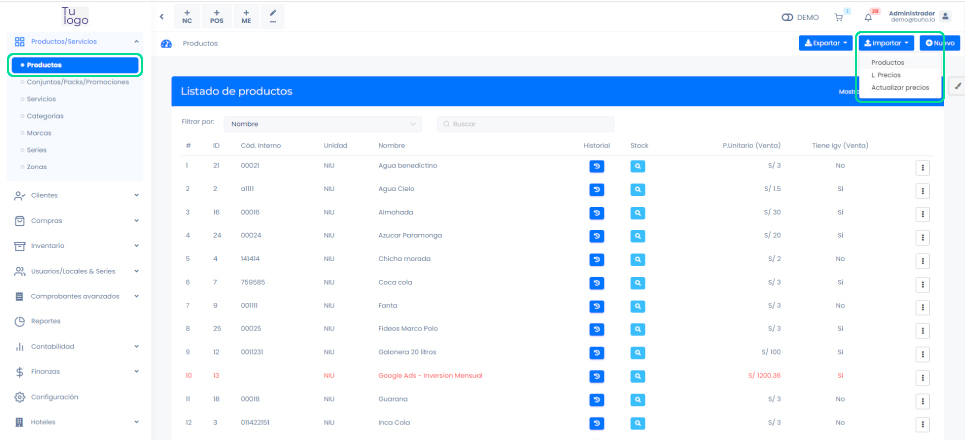The width and height of the screenshot is (965, 440).
Task: Open the dashboard gauge icon in breadcrumb
Action: [x=166, y=44]
